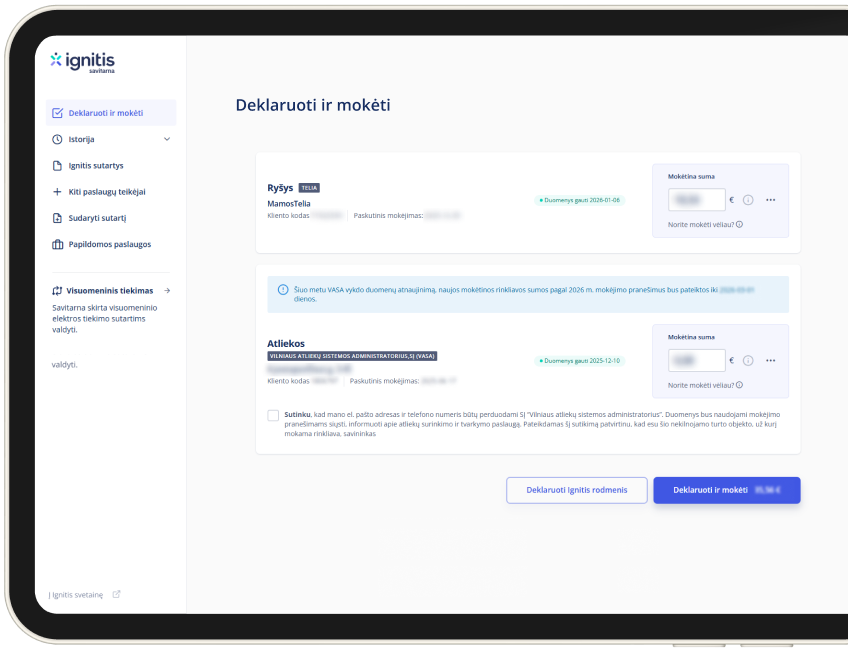Click the Ignitis savitarna logo
Viewport: 848px width, 650px height.
[x=82, y=62]
